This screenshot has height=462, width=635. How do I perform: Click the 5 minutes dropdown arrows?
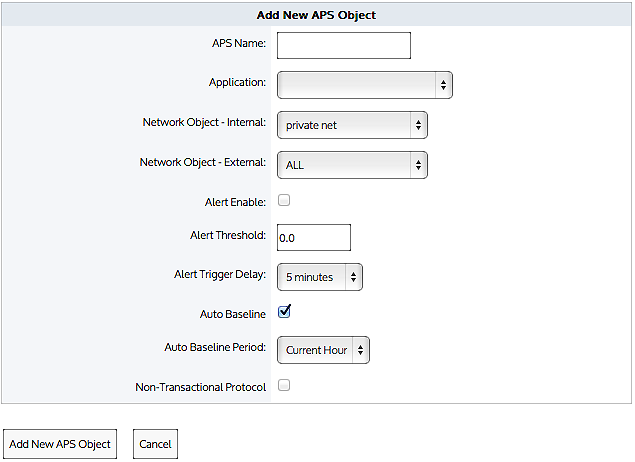point(354,277)
